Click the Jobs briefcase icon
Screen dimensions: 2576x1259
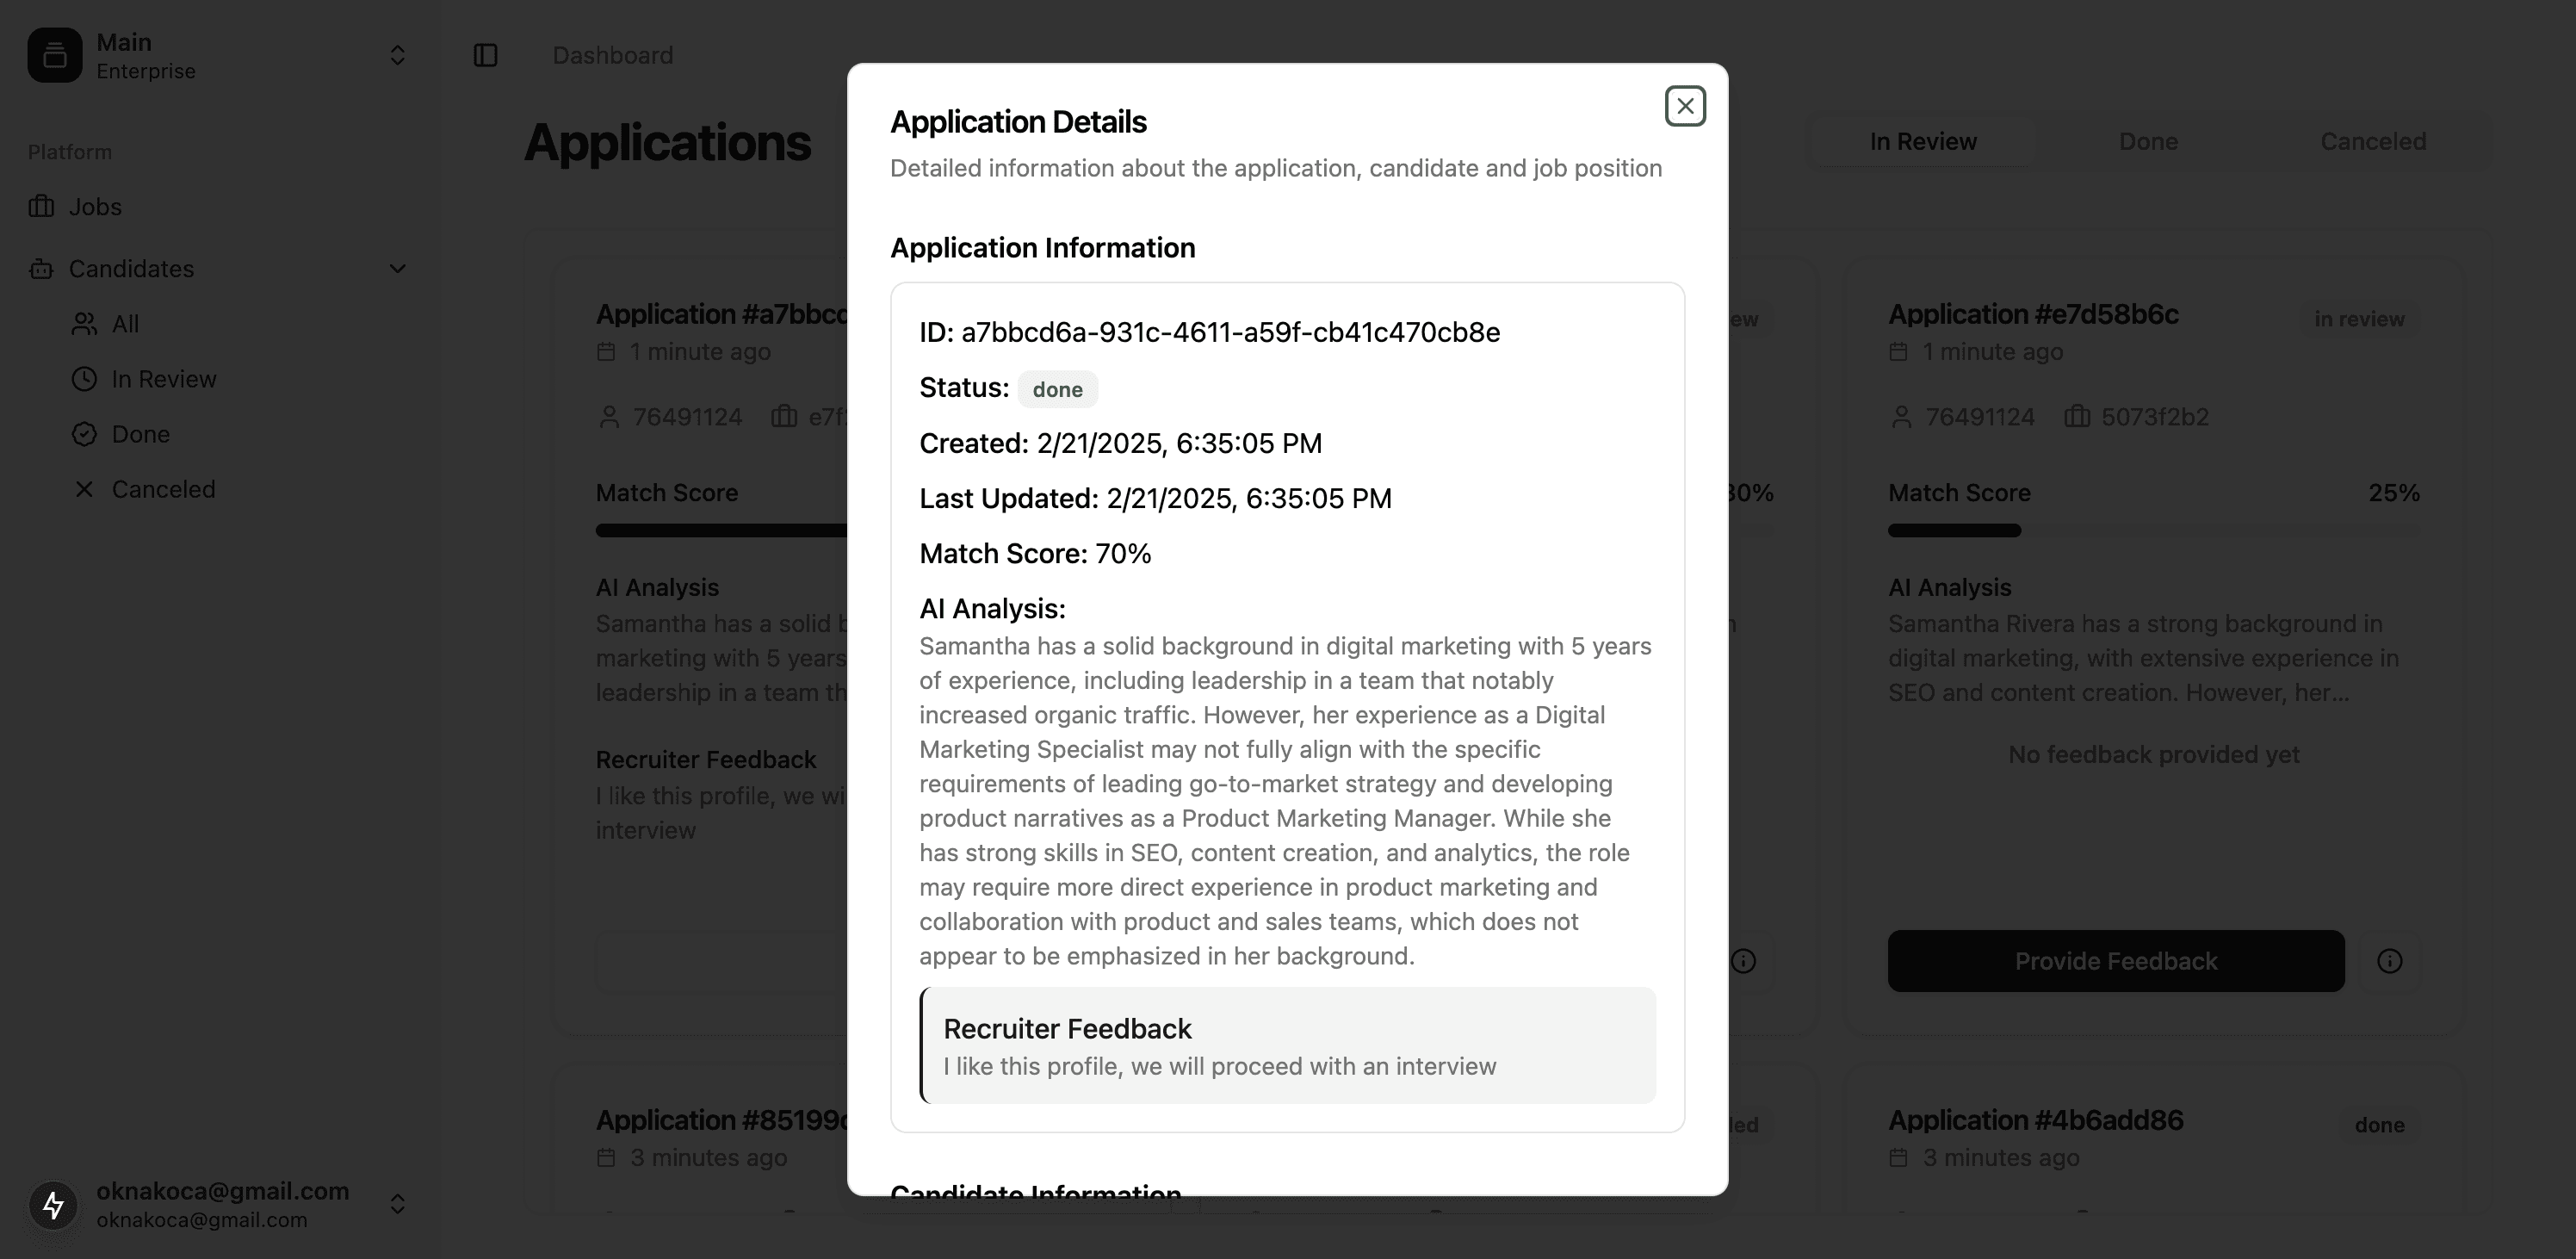point(41,207)
